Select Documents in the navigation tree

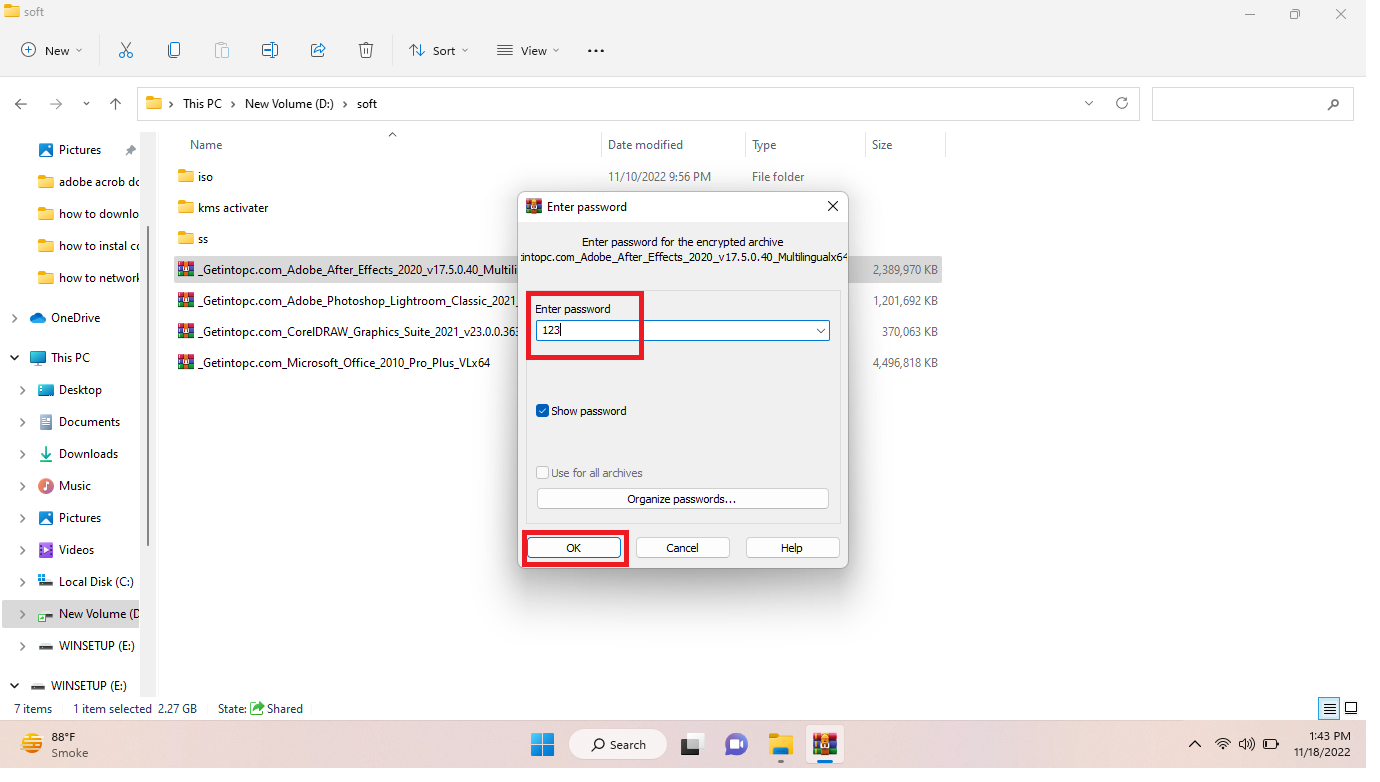[x=89, y=422]
